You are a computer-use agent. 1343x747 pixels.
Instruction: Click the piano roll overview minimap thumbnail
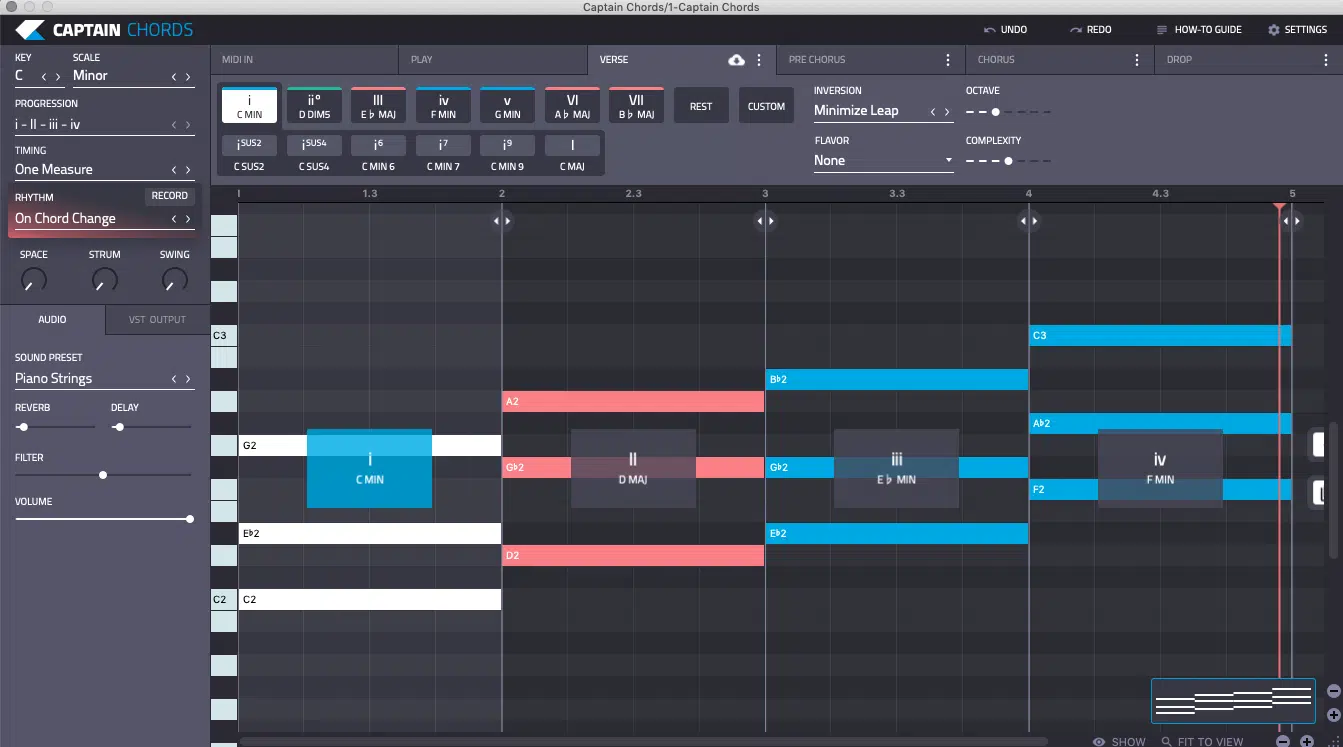coord(1233,701)
